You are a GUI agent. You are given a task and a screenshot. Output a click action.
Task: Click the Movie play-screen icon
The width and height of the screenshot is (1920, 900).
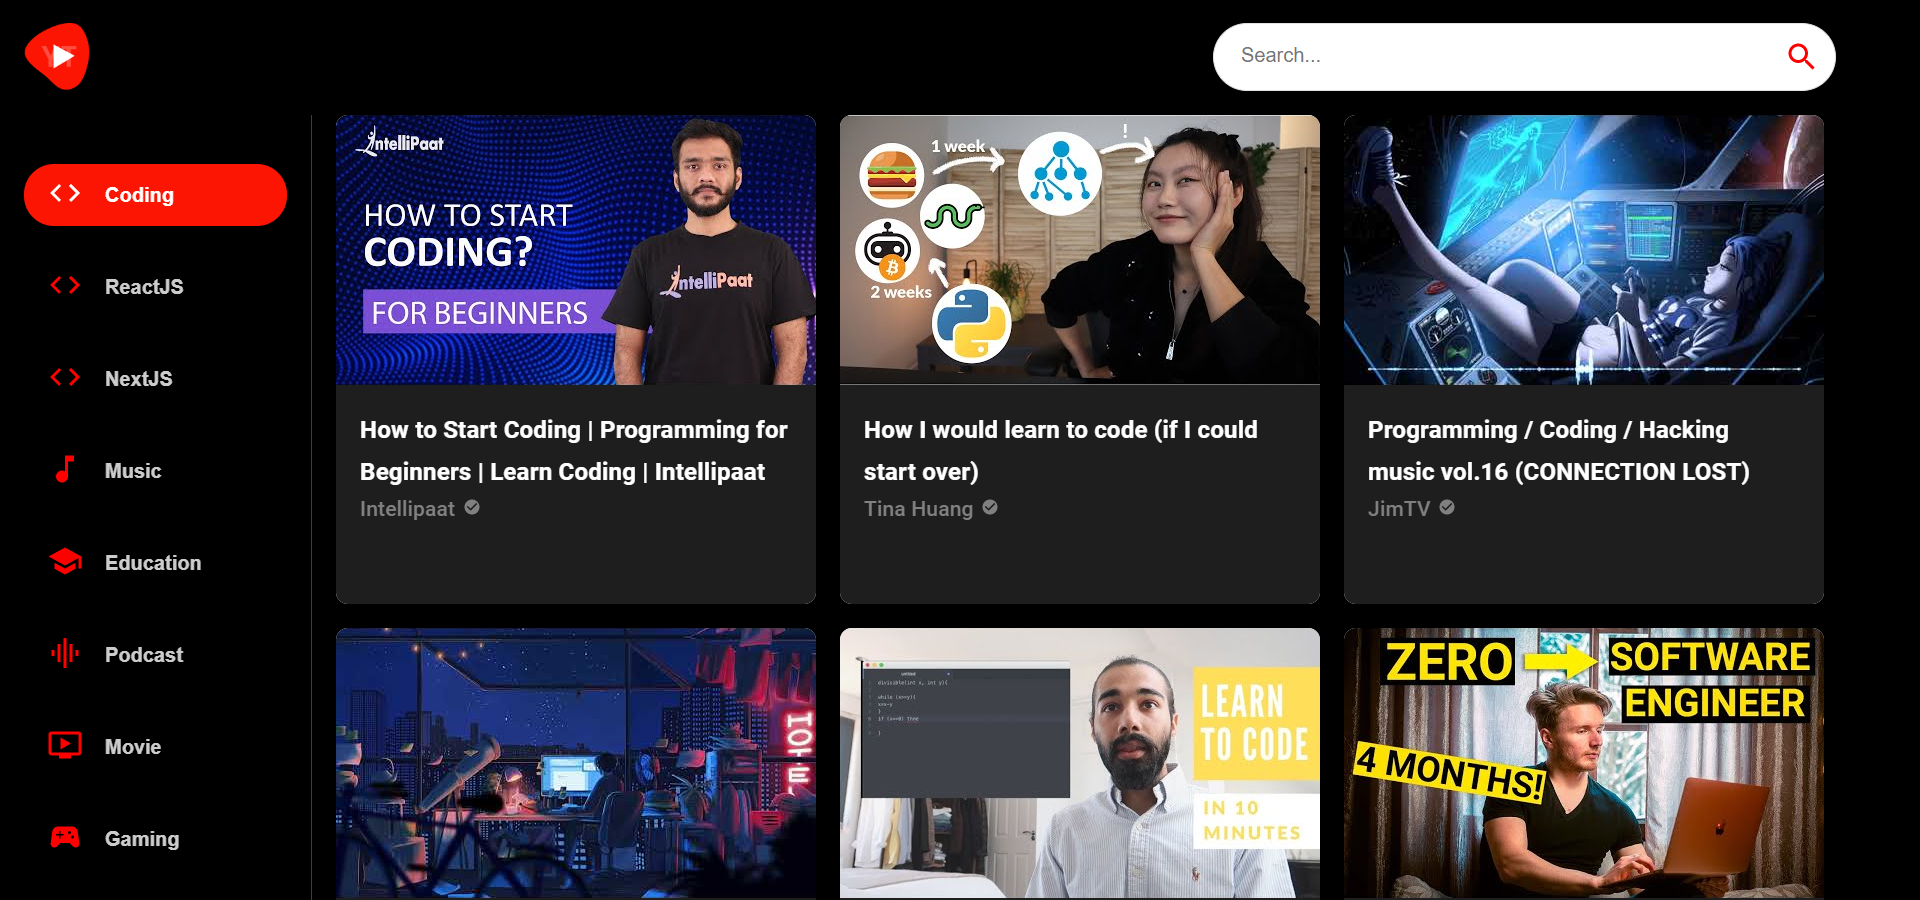65,746
